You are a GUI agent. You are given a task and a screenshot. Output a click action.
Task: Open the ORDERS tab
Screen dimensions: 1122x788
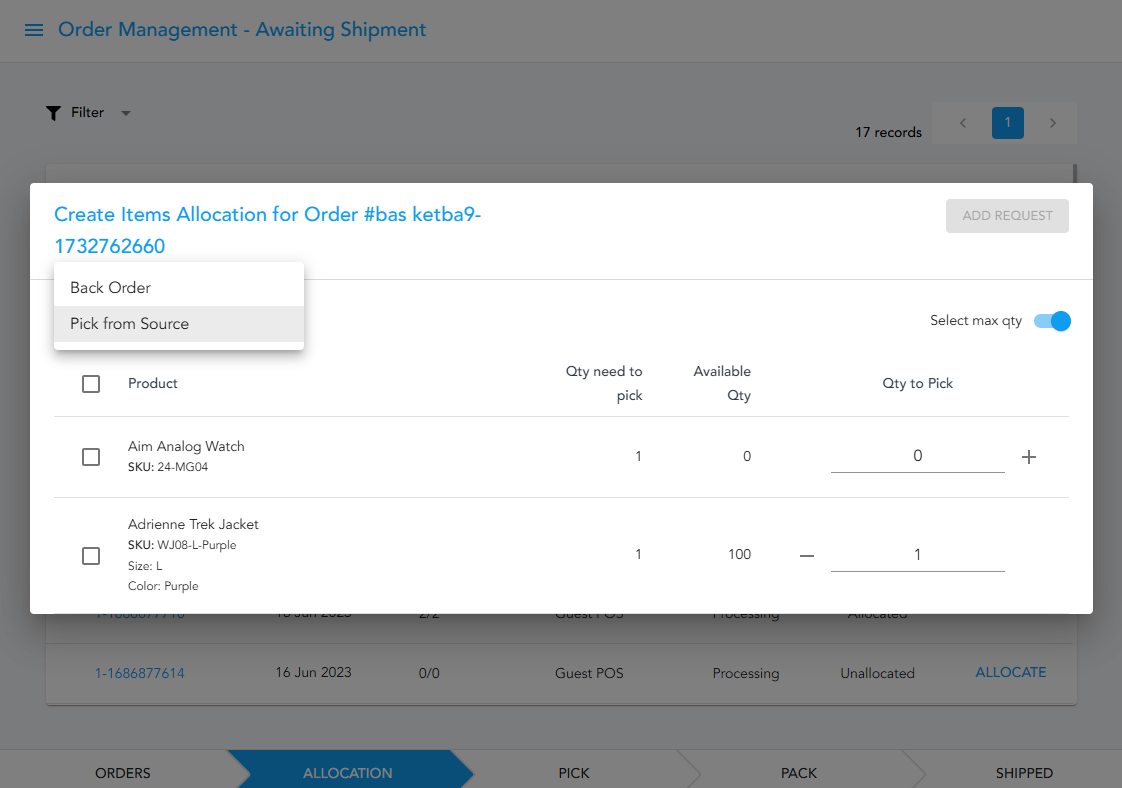122,772
